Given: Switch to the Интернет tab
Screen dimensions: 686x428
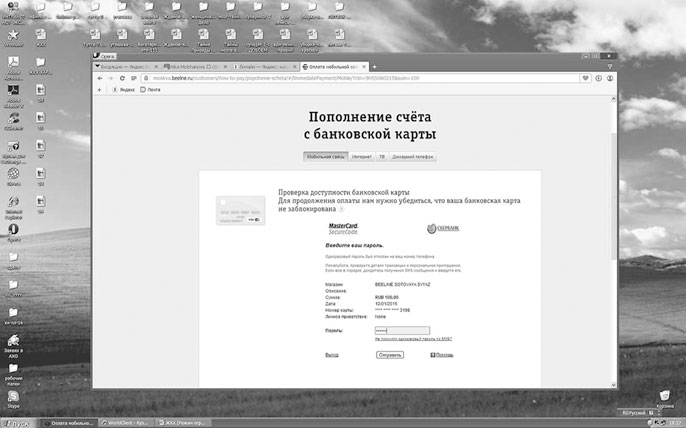Looking at the screenshot, I should point(361,157).
